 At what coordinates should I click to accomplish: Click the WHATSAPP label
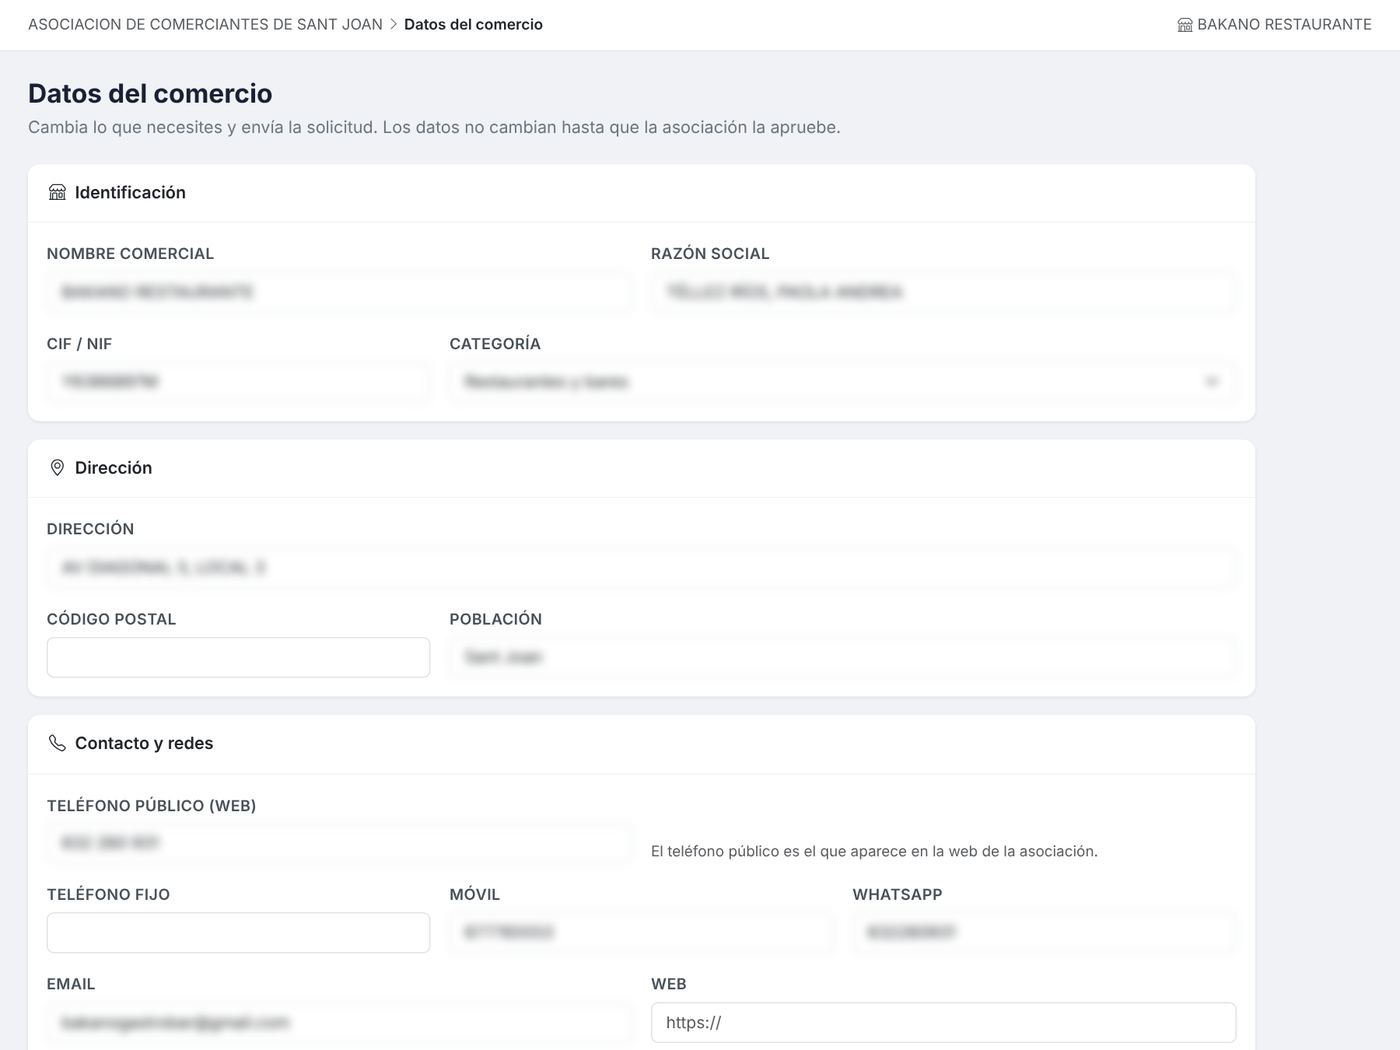coord(897,894)
